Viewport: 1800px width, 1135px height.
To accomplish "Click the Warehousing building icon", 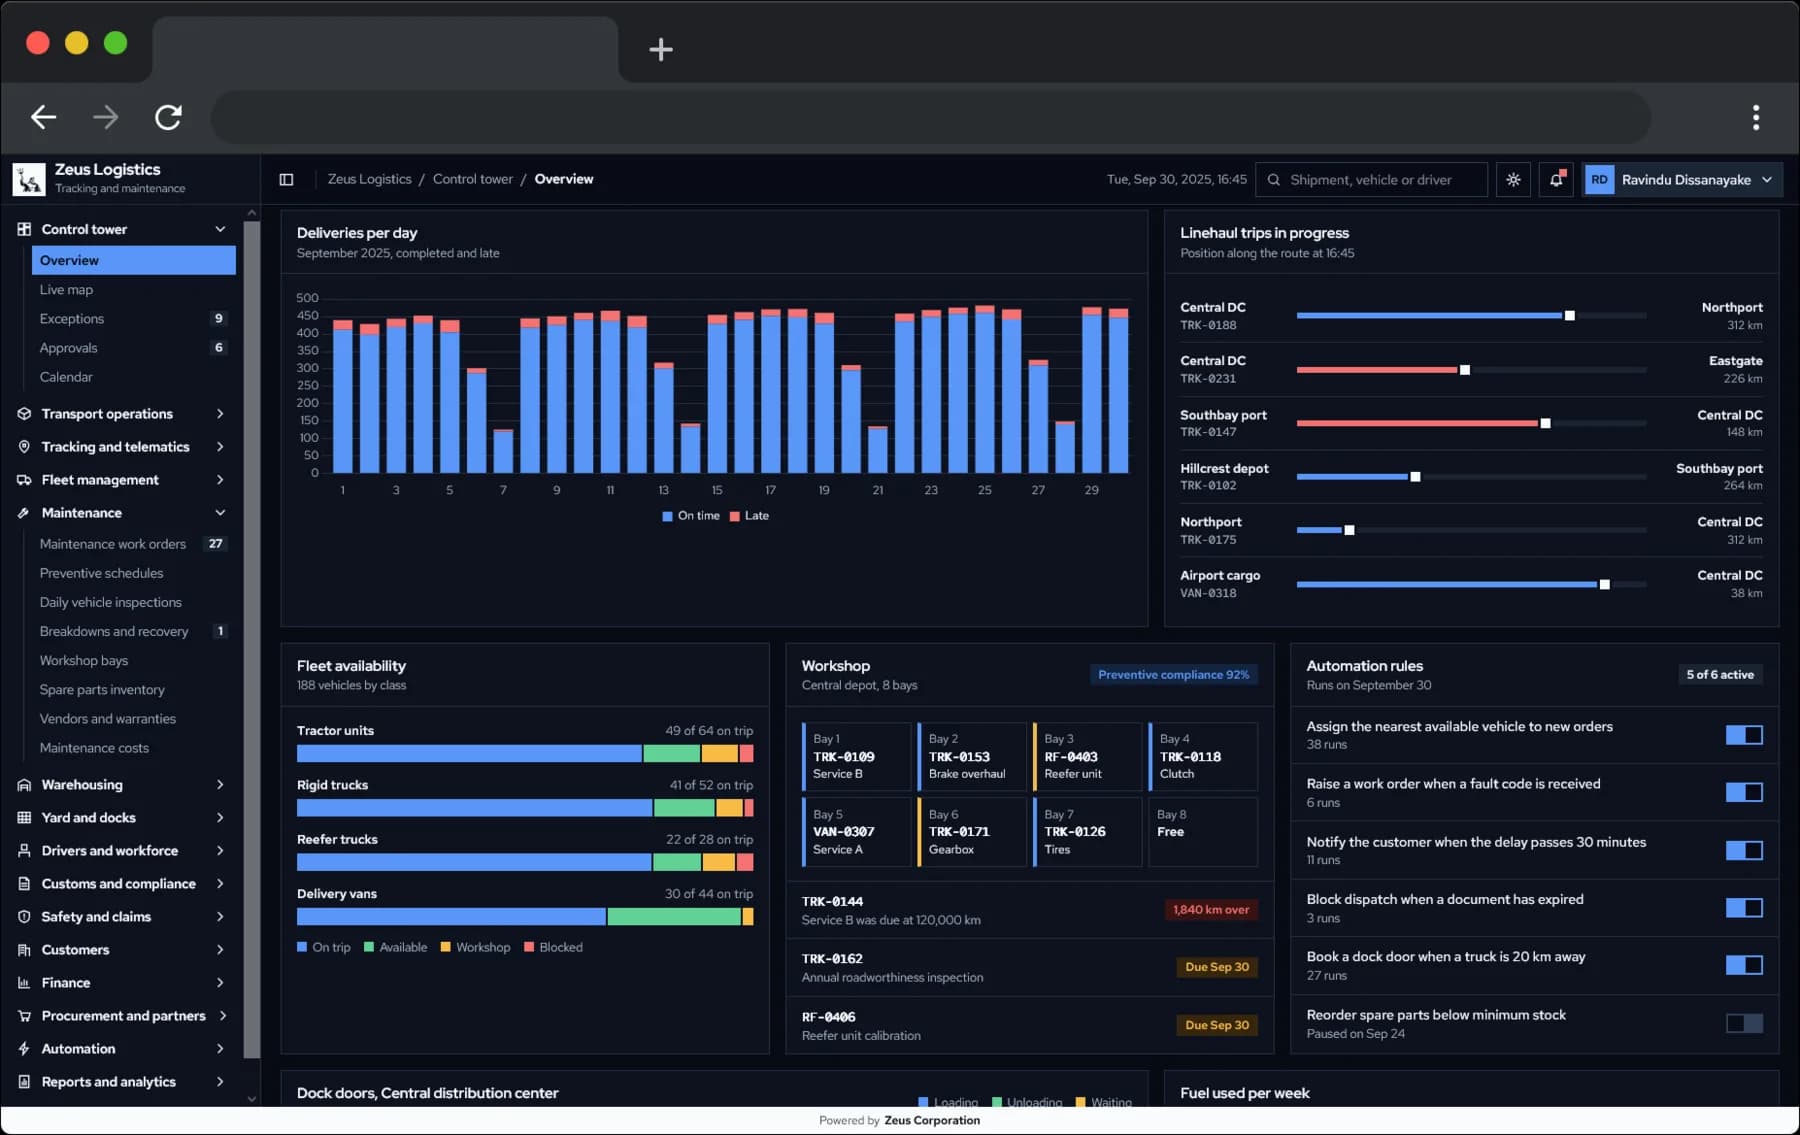I will [24, 785].
